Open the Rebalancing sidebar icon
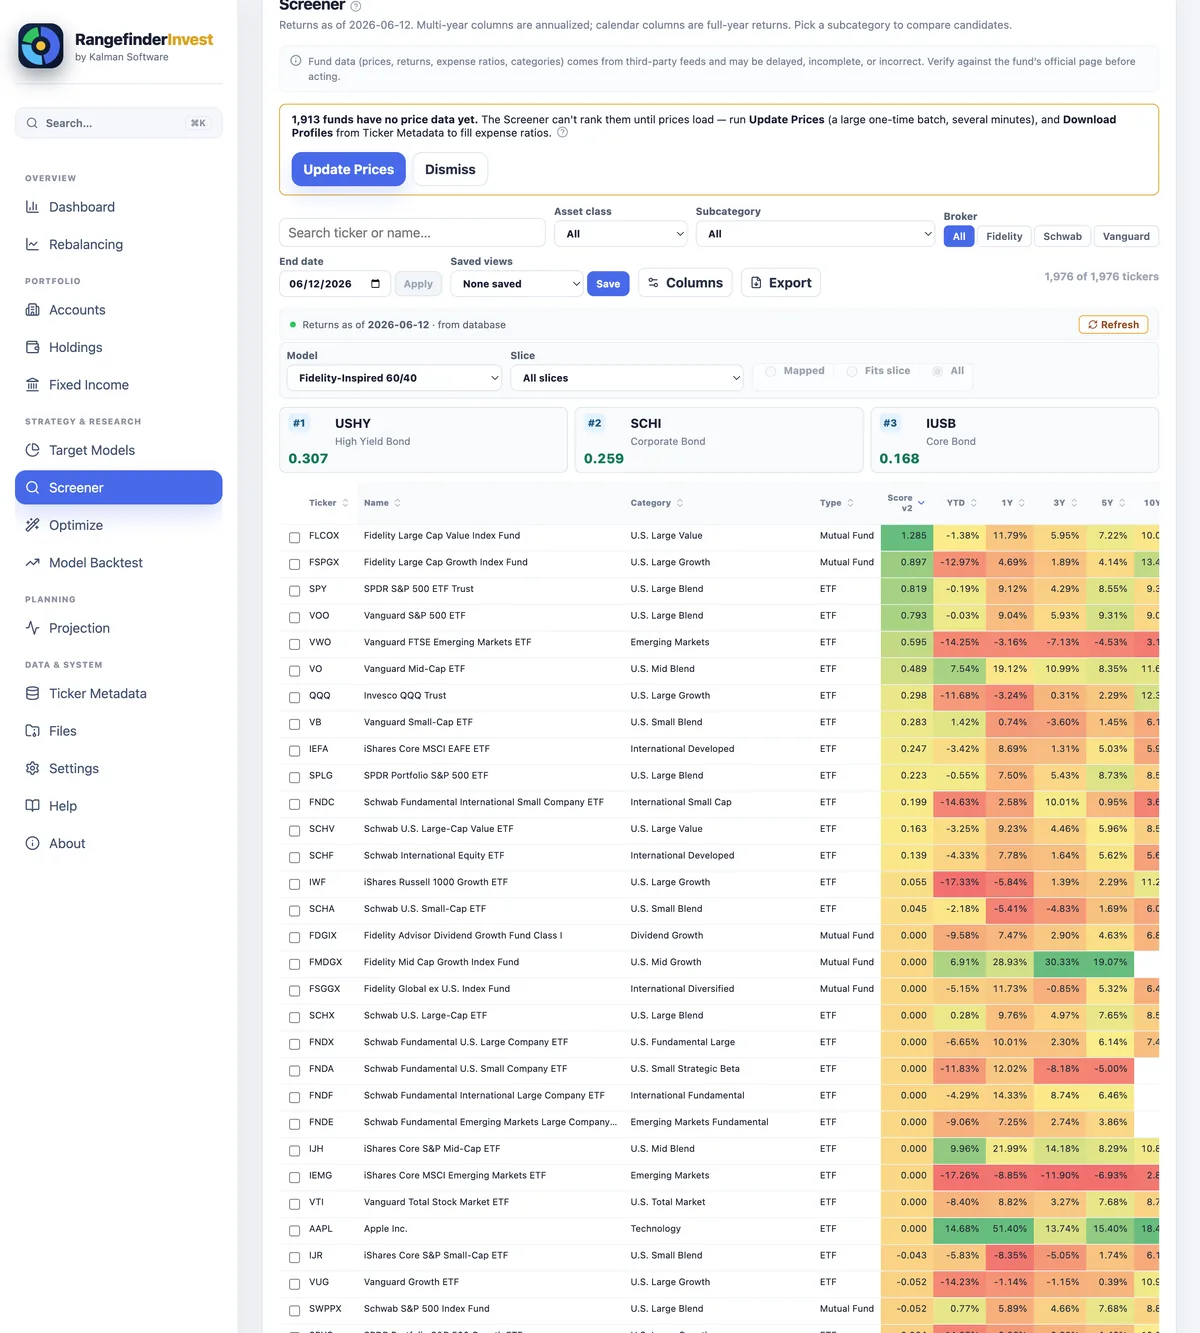1200x1333 pixels. click(32, 244)
